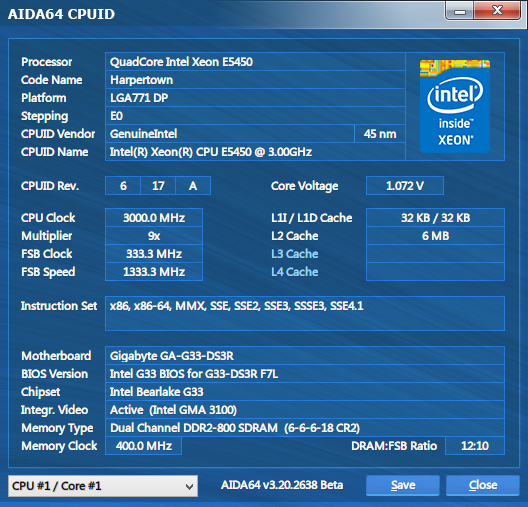Click the Multiplier 9x value
This screenshot has width=528, height=507.
pyautogui.click(x=154, y=236)
